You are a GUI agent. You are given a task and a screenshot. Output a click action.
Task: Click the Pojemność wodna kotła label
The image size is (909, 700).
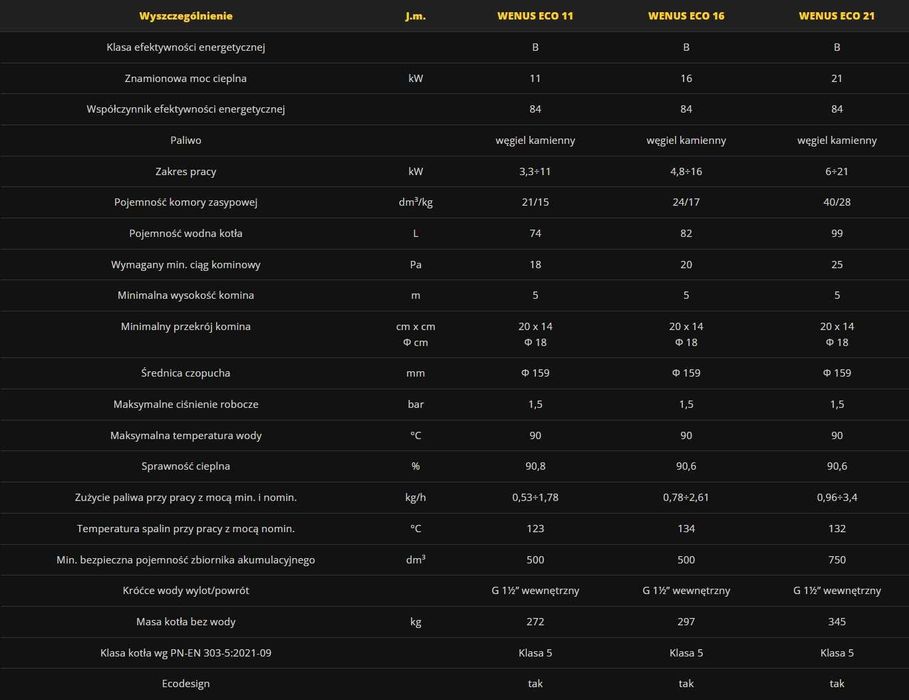[x=186, y=233]
